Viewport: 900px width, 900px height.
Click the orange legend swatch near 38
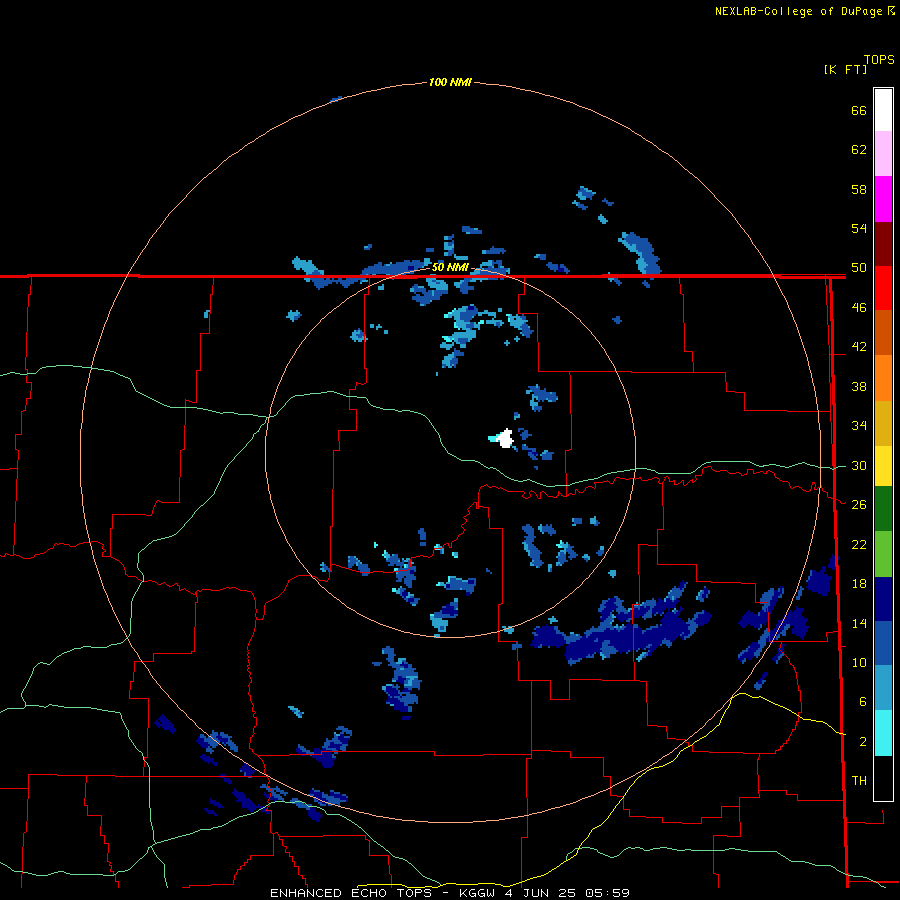(x=883, y=378)
